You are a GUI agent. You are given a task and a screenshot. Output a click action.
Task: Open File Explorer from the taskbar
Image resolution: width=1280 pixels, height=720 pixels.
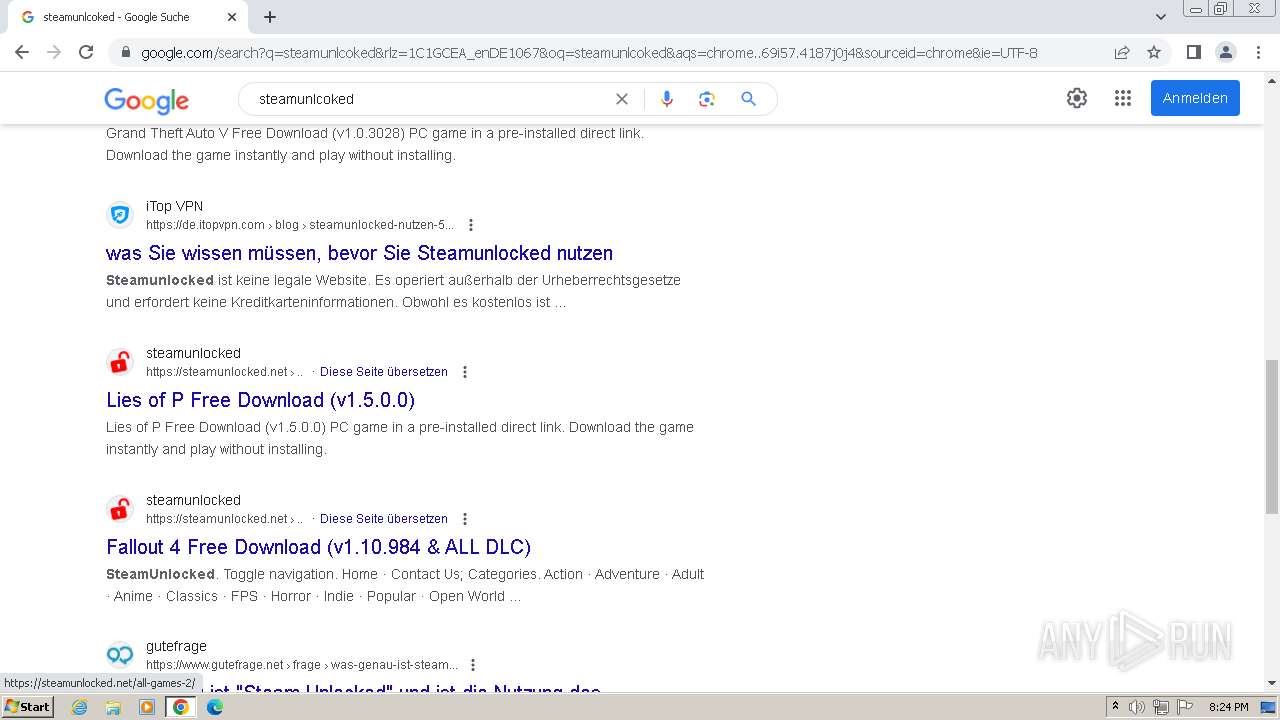tap(113, 707)
